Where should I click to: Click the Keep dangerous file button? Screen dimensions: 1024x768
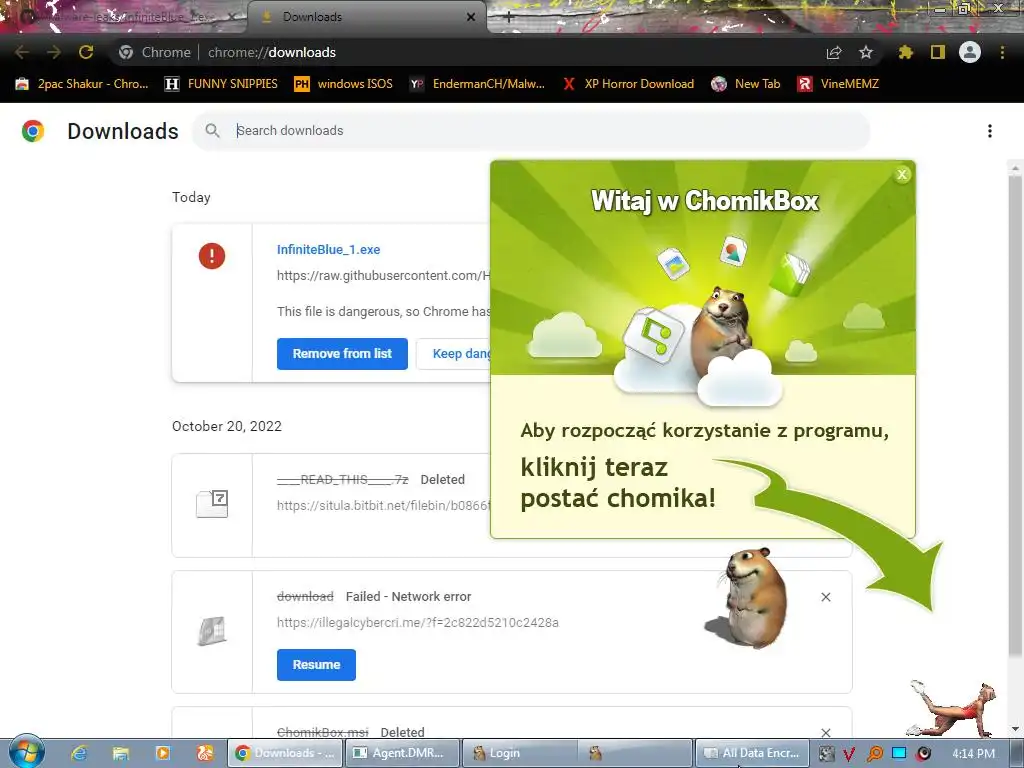point(454,353)
